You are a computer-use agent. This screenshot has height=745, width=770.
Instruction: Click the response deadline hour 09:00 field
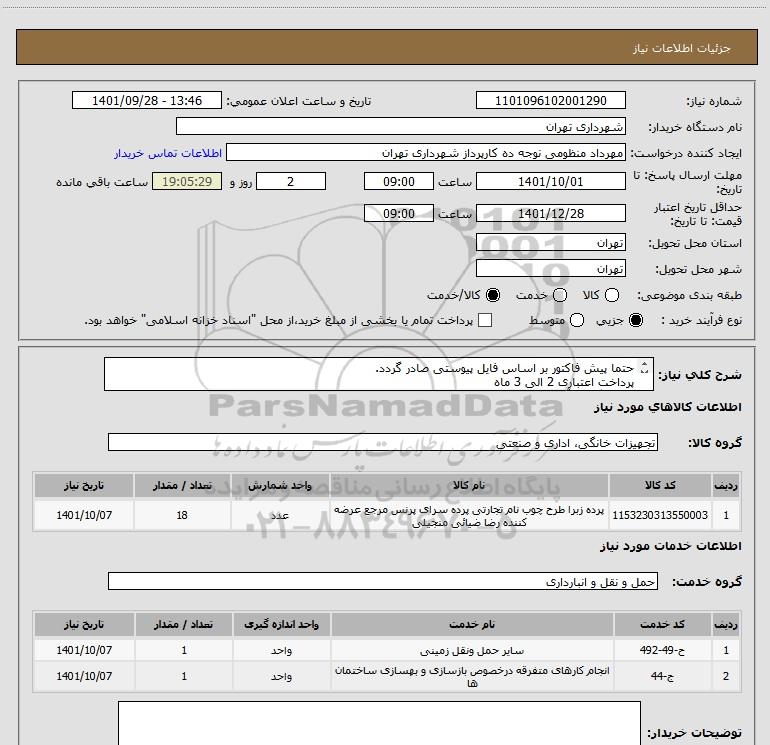tap(399, 181)
